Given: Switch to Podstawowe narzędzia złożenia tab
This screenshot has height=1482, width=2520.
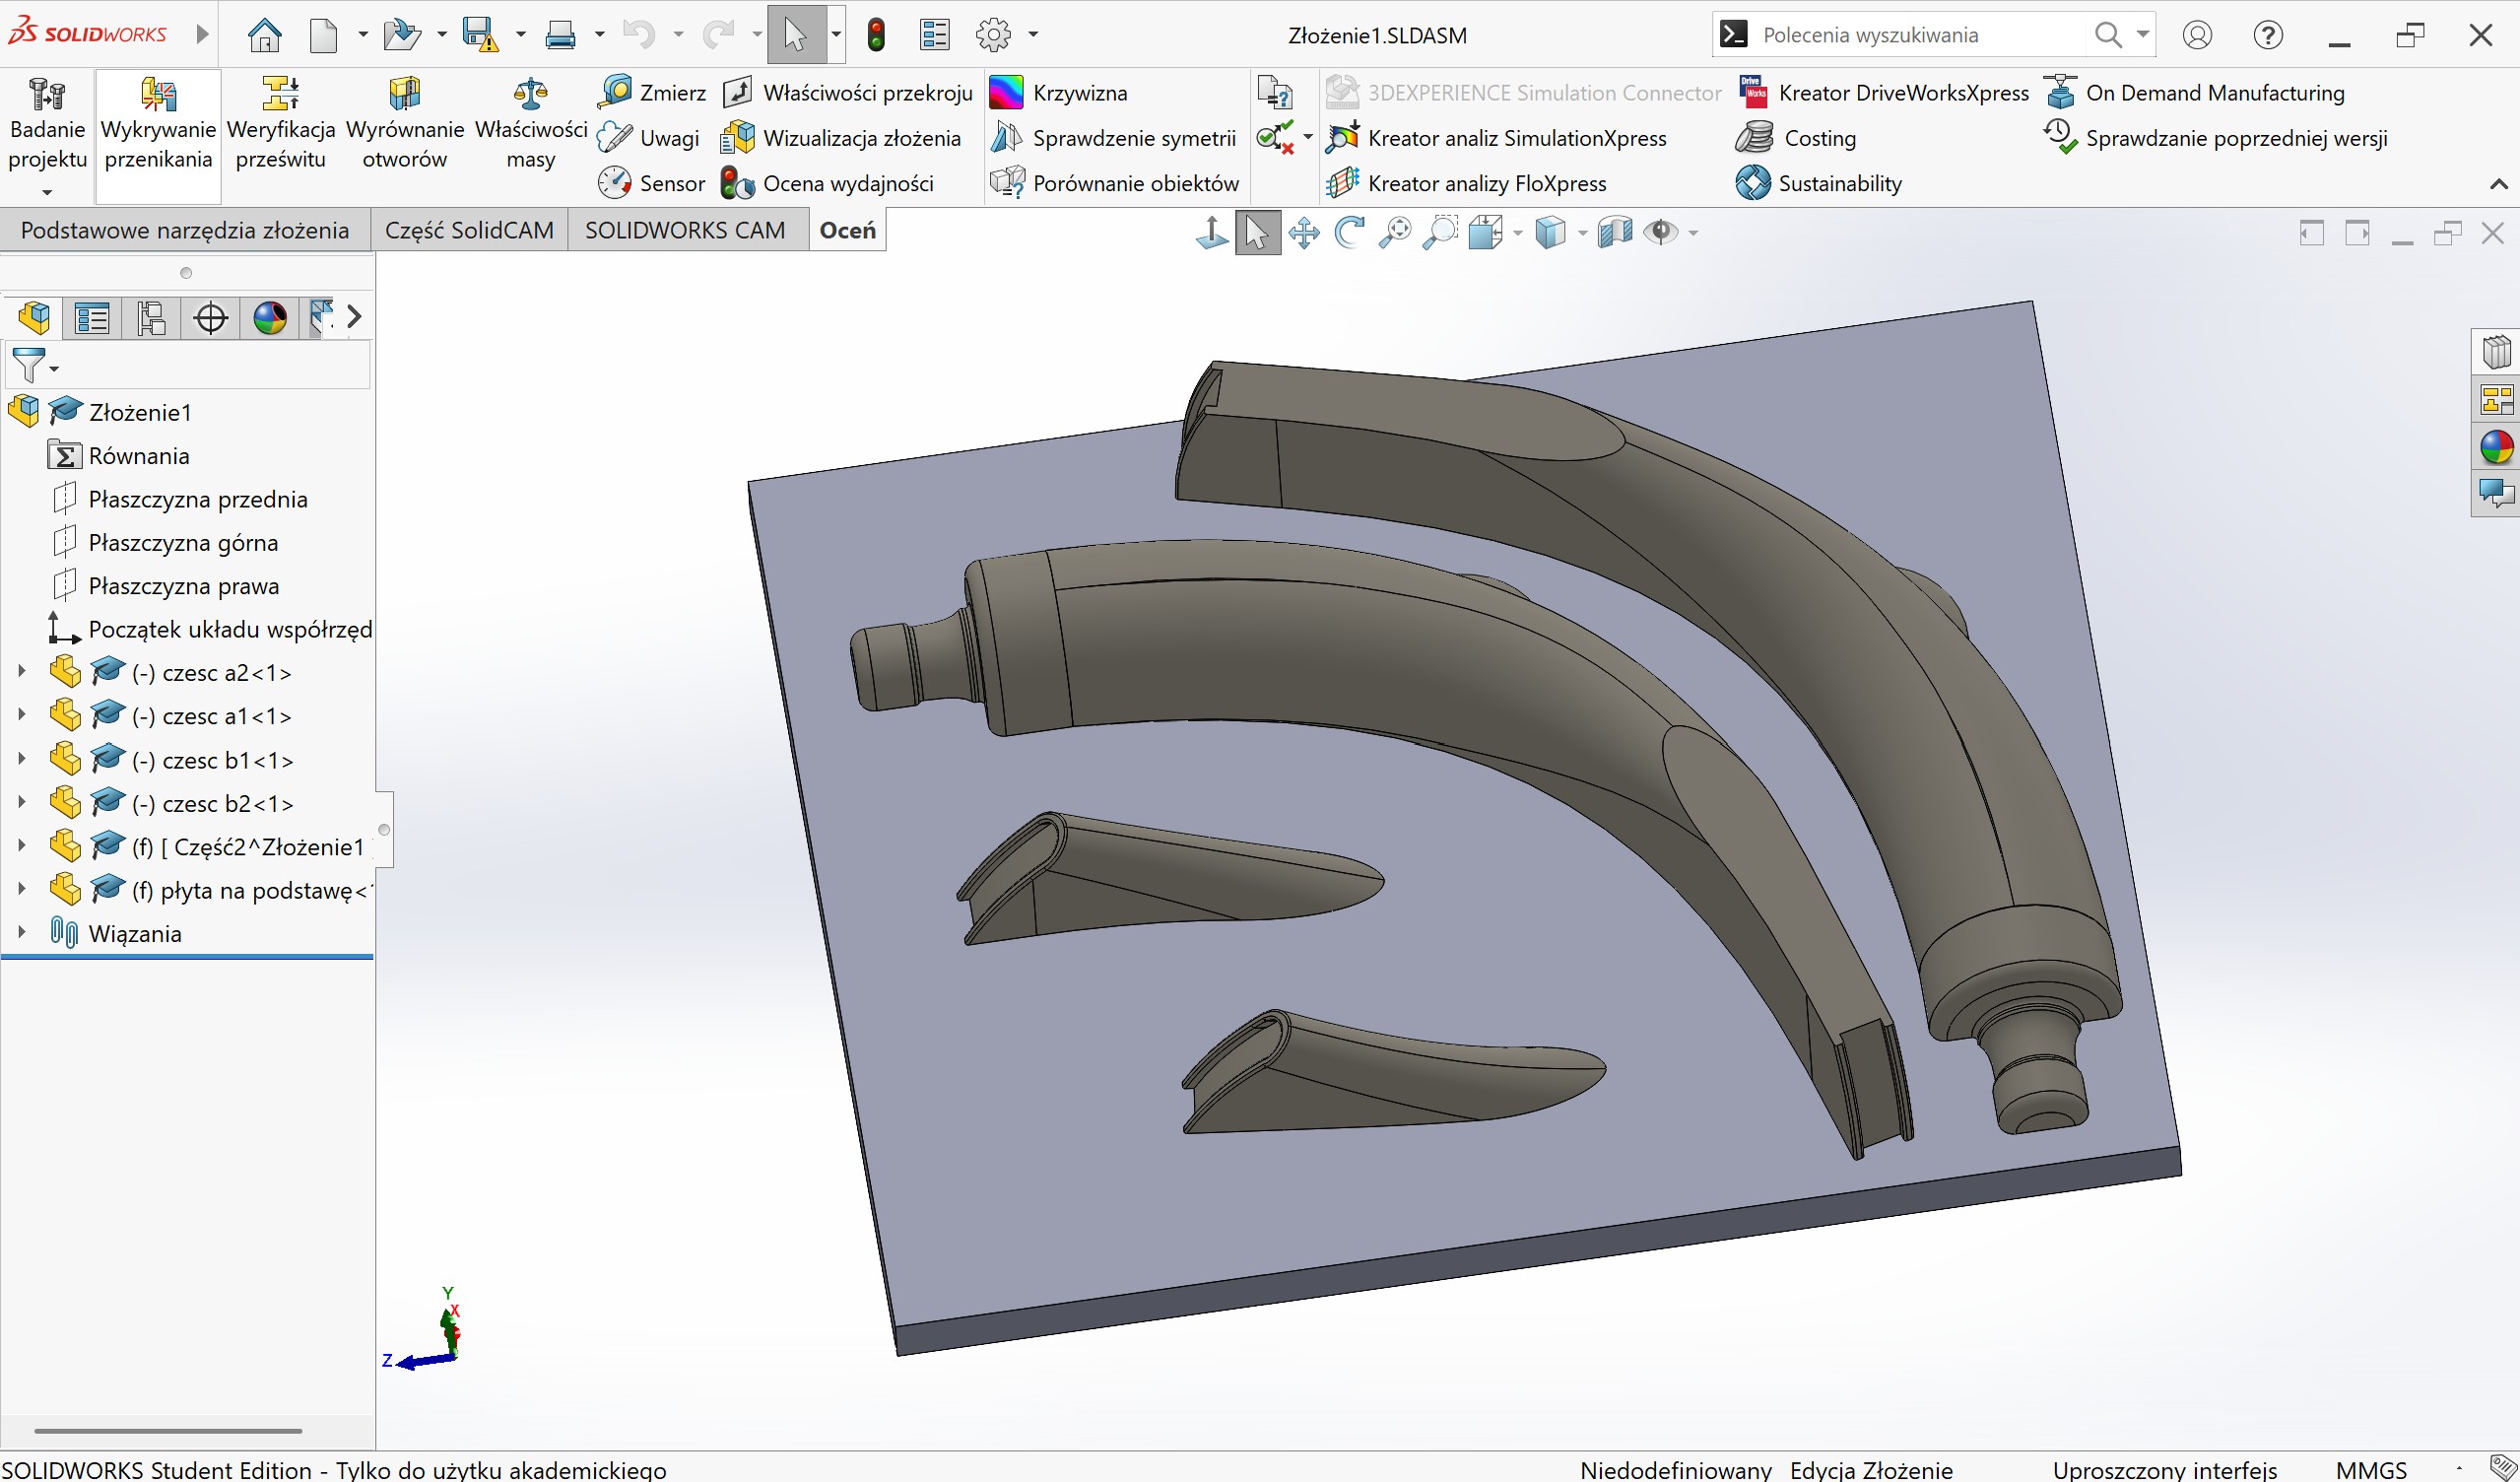Looking at the screenshot, I should pos(184,231).
